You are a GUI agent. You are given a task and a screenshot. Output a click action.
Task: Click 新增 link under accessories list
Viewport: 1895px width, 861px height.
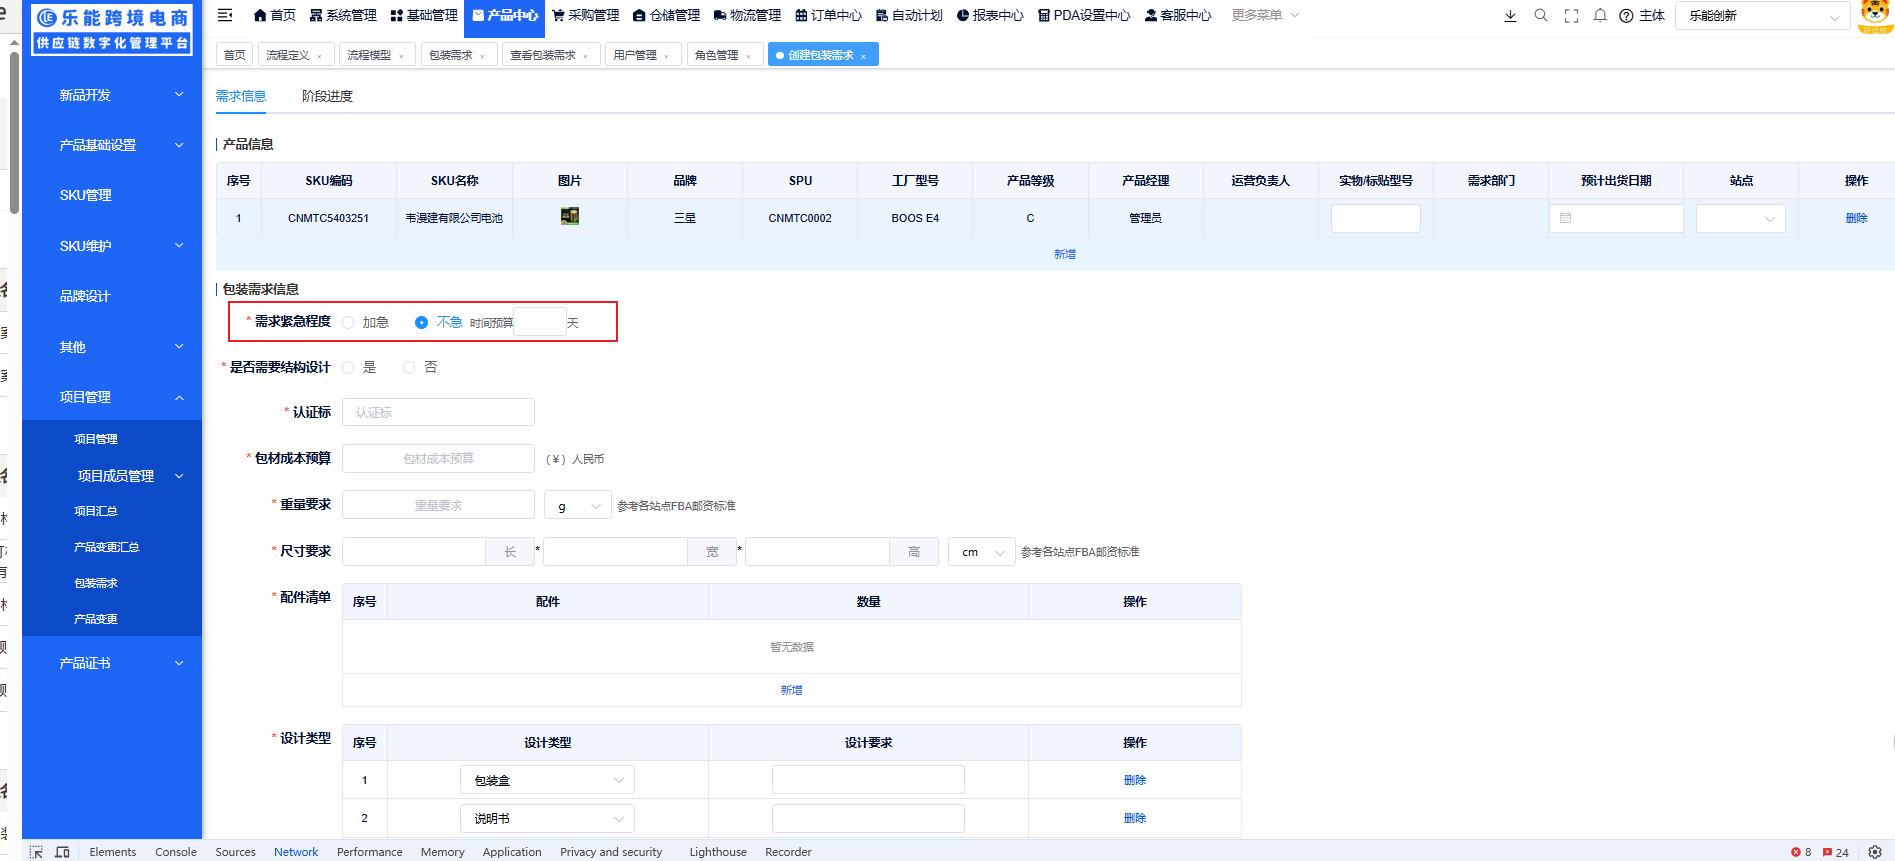pos(791,690)
